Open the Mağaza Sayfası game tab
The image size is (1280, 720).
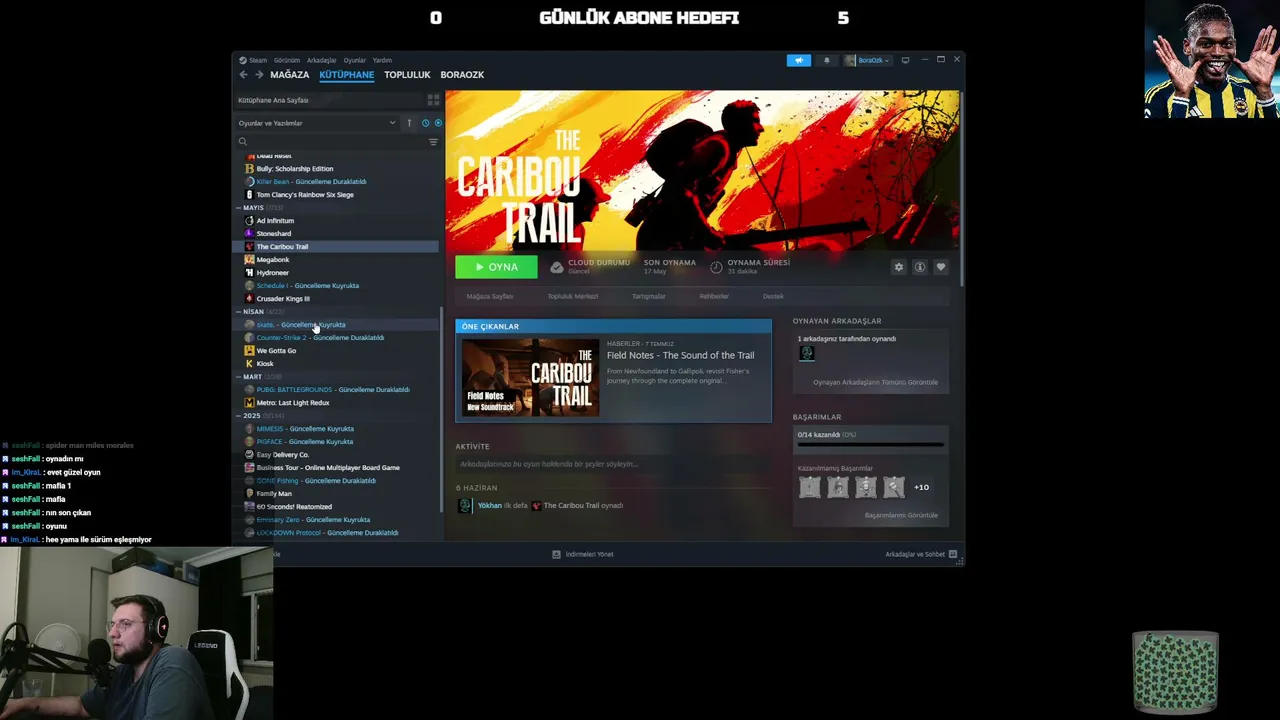490,296
